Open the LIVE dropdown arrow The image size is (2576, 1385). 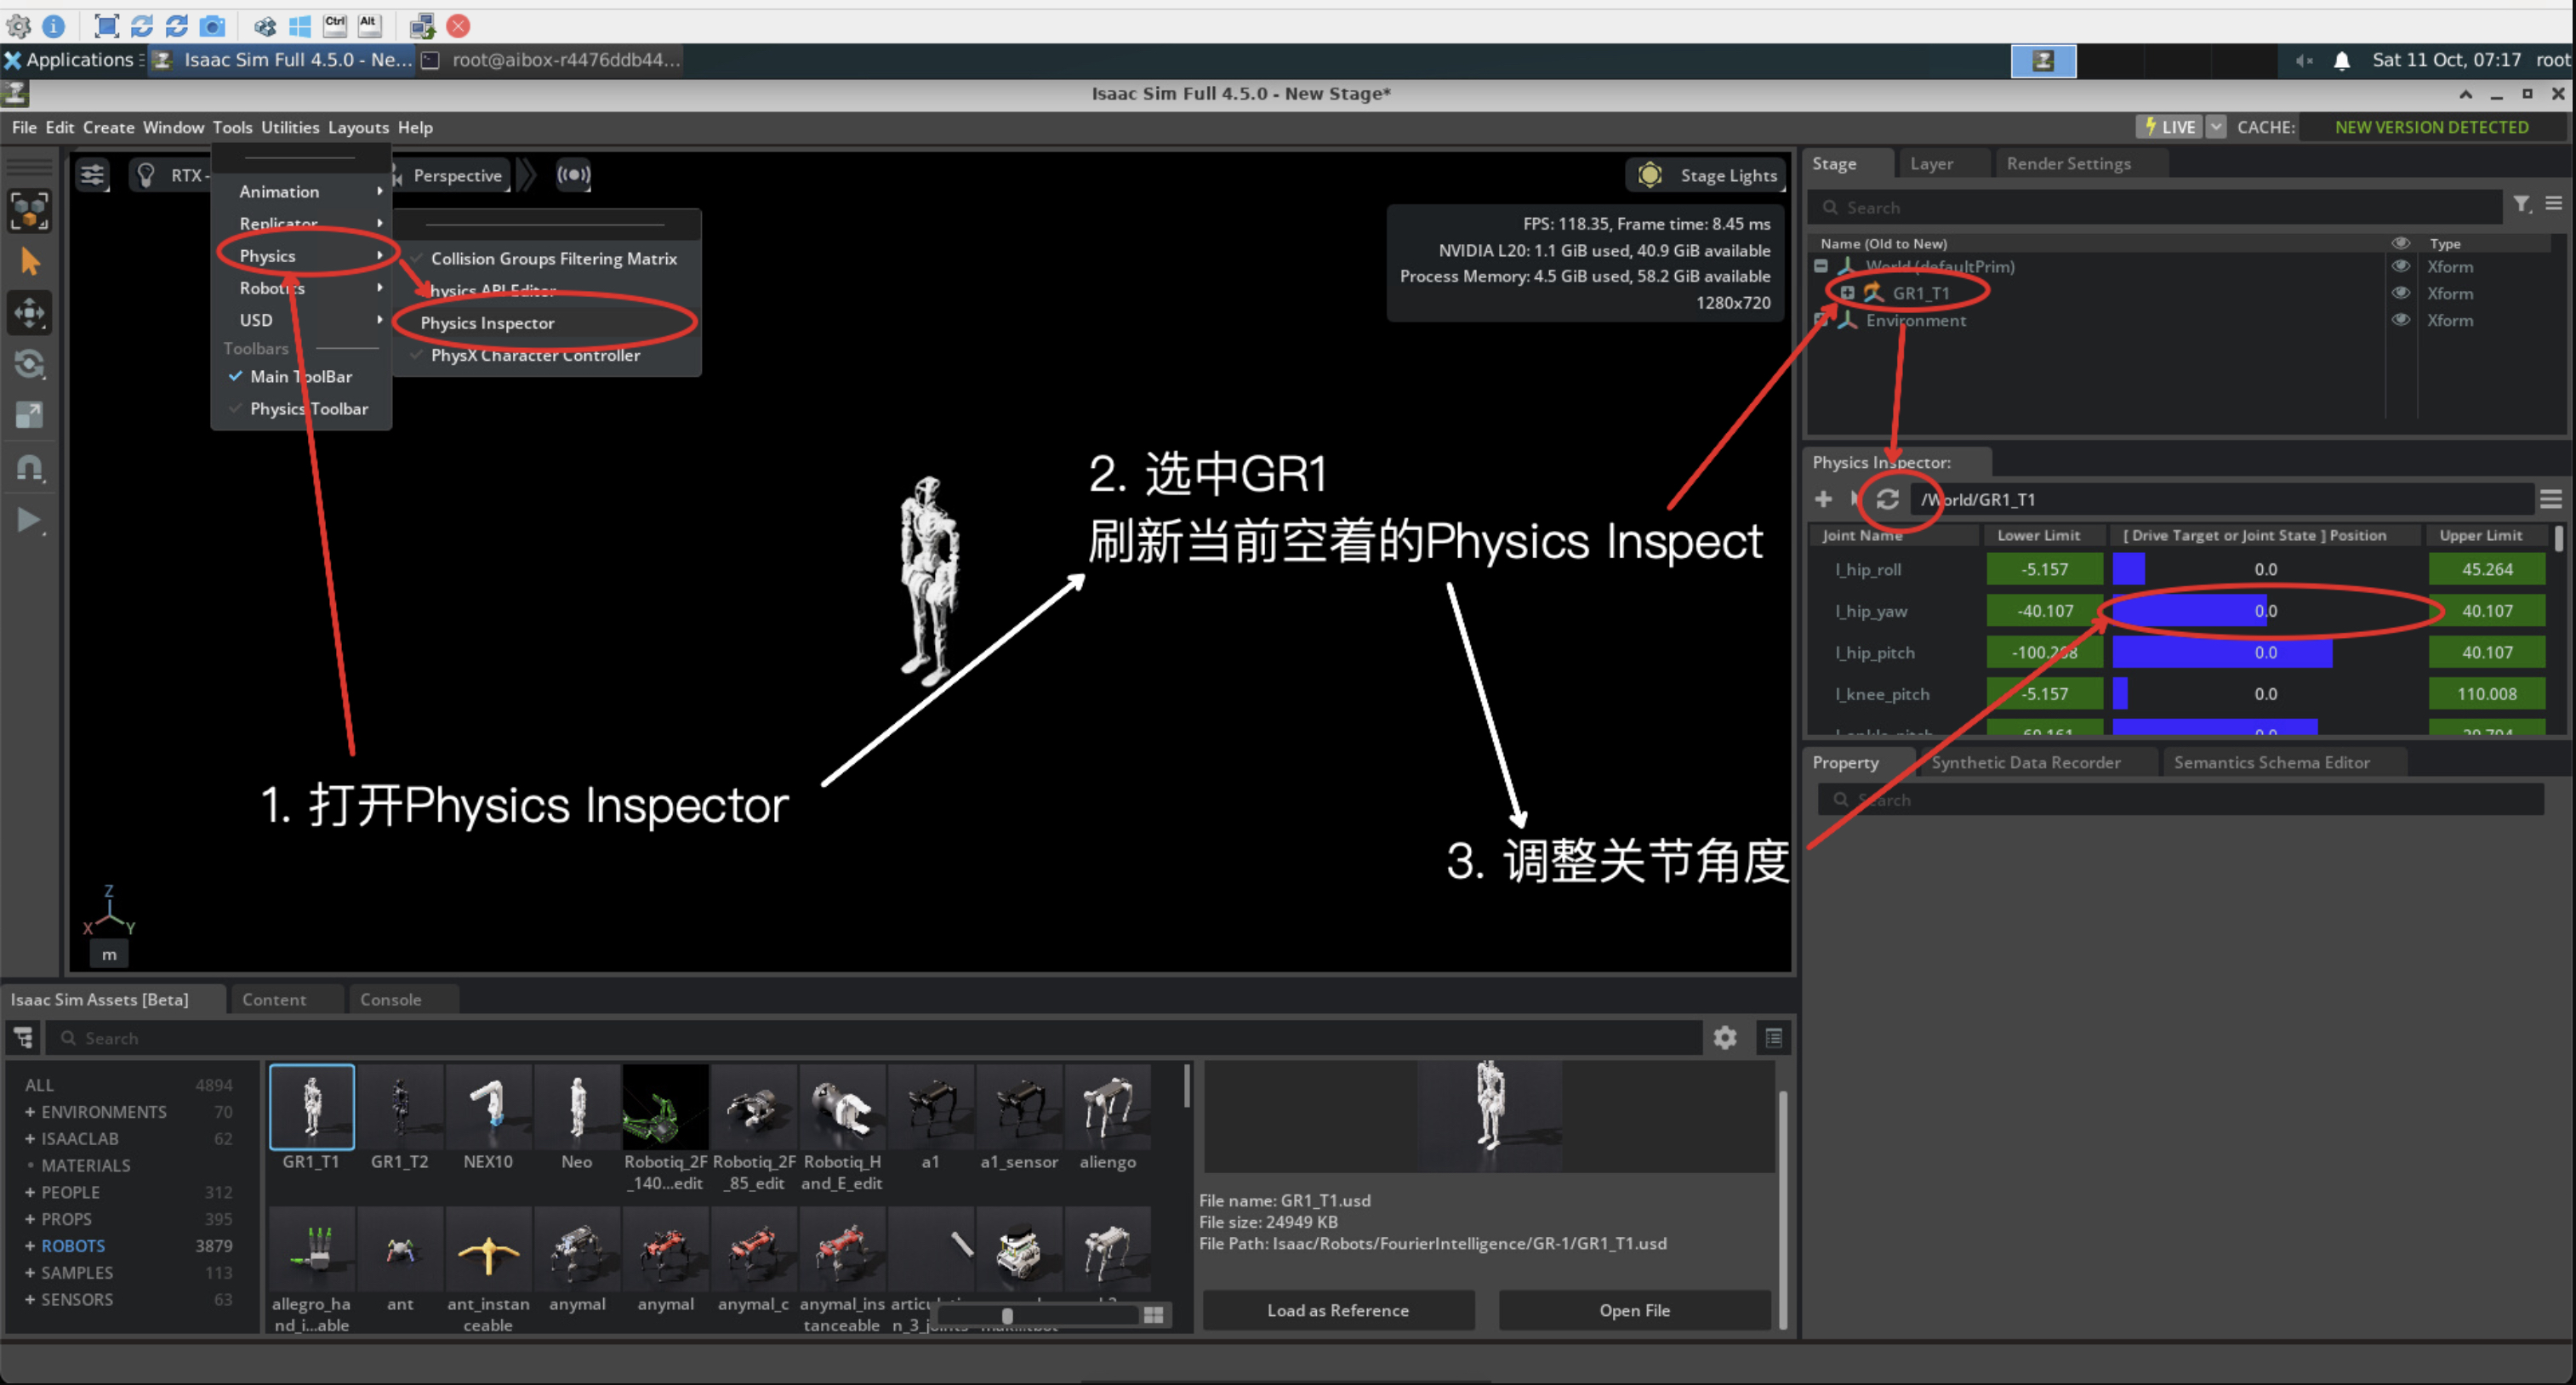click(x=2216, y=127)
